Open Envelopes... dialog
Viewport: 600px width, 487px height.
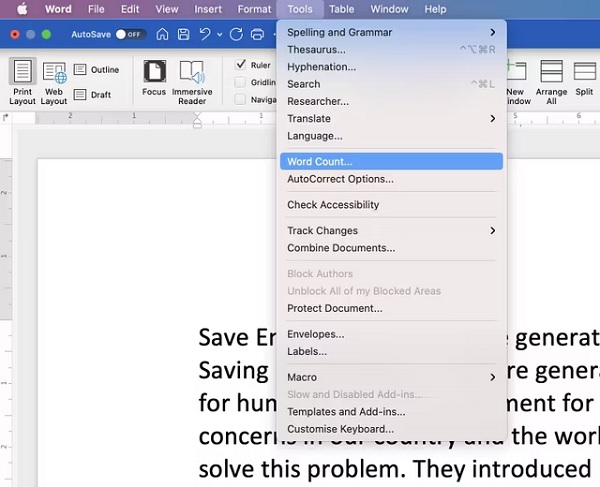[391, 334]
